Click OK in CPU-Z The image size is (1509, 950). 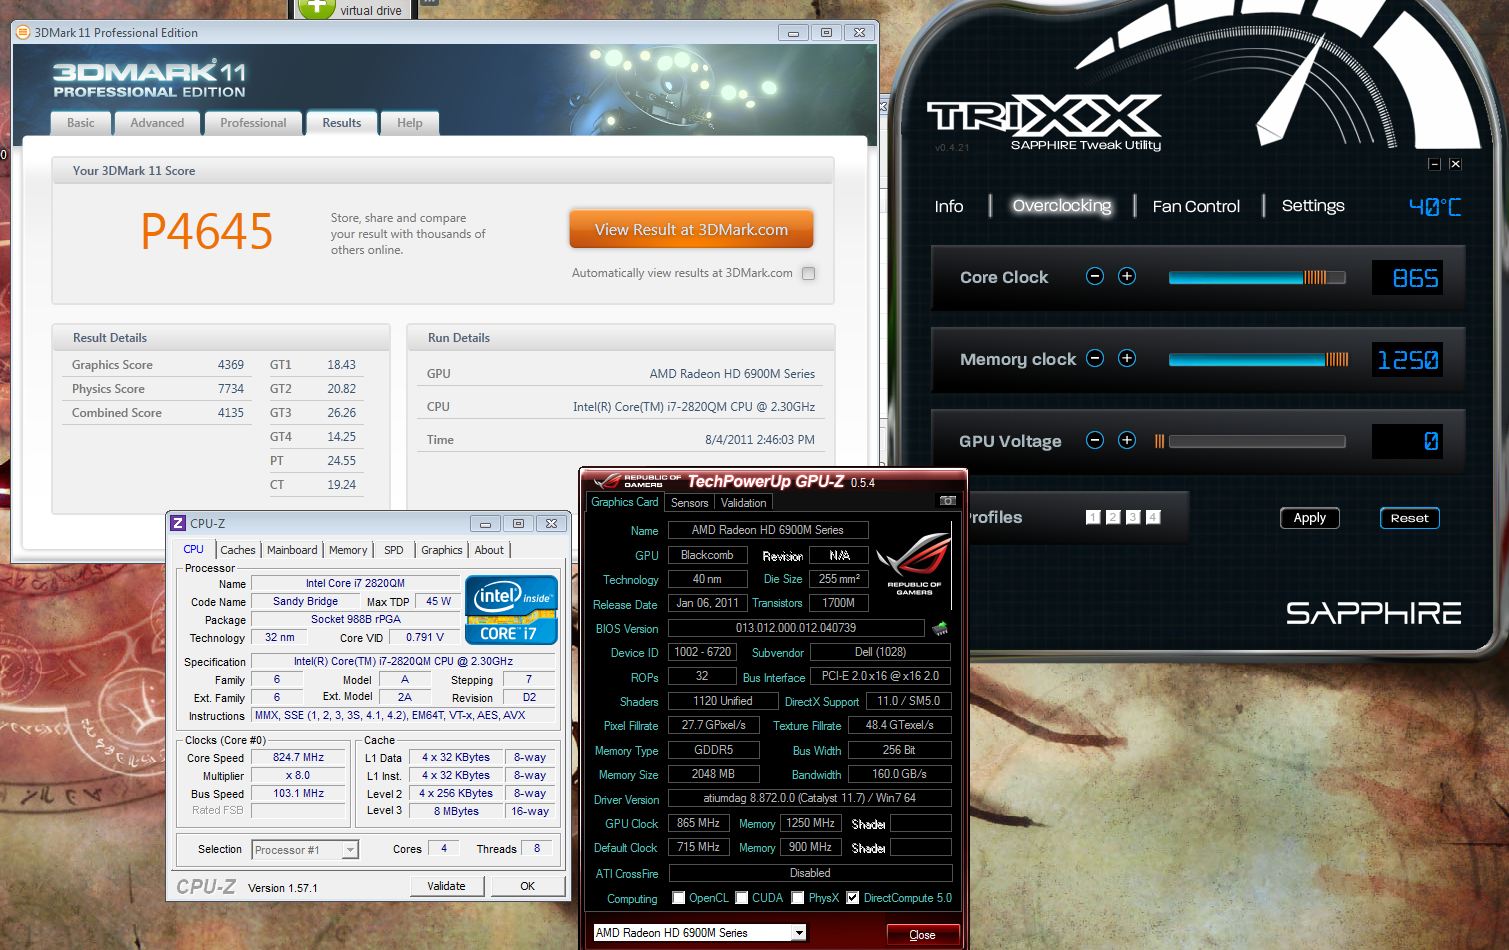point(527,886)
